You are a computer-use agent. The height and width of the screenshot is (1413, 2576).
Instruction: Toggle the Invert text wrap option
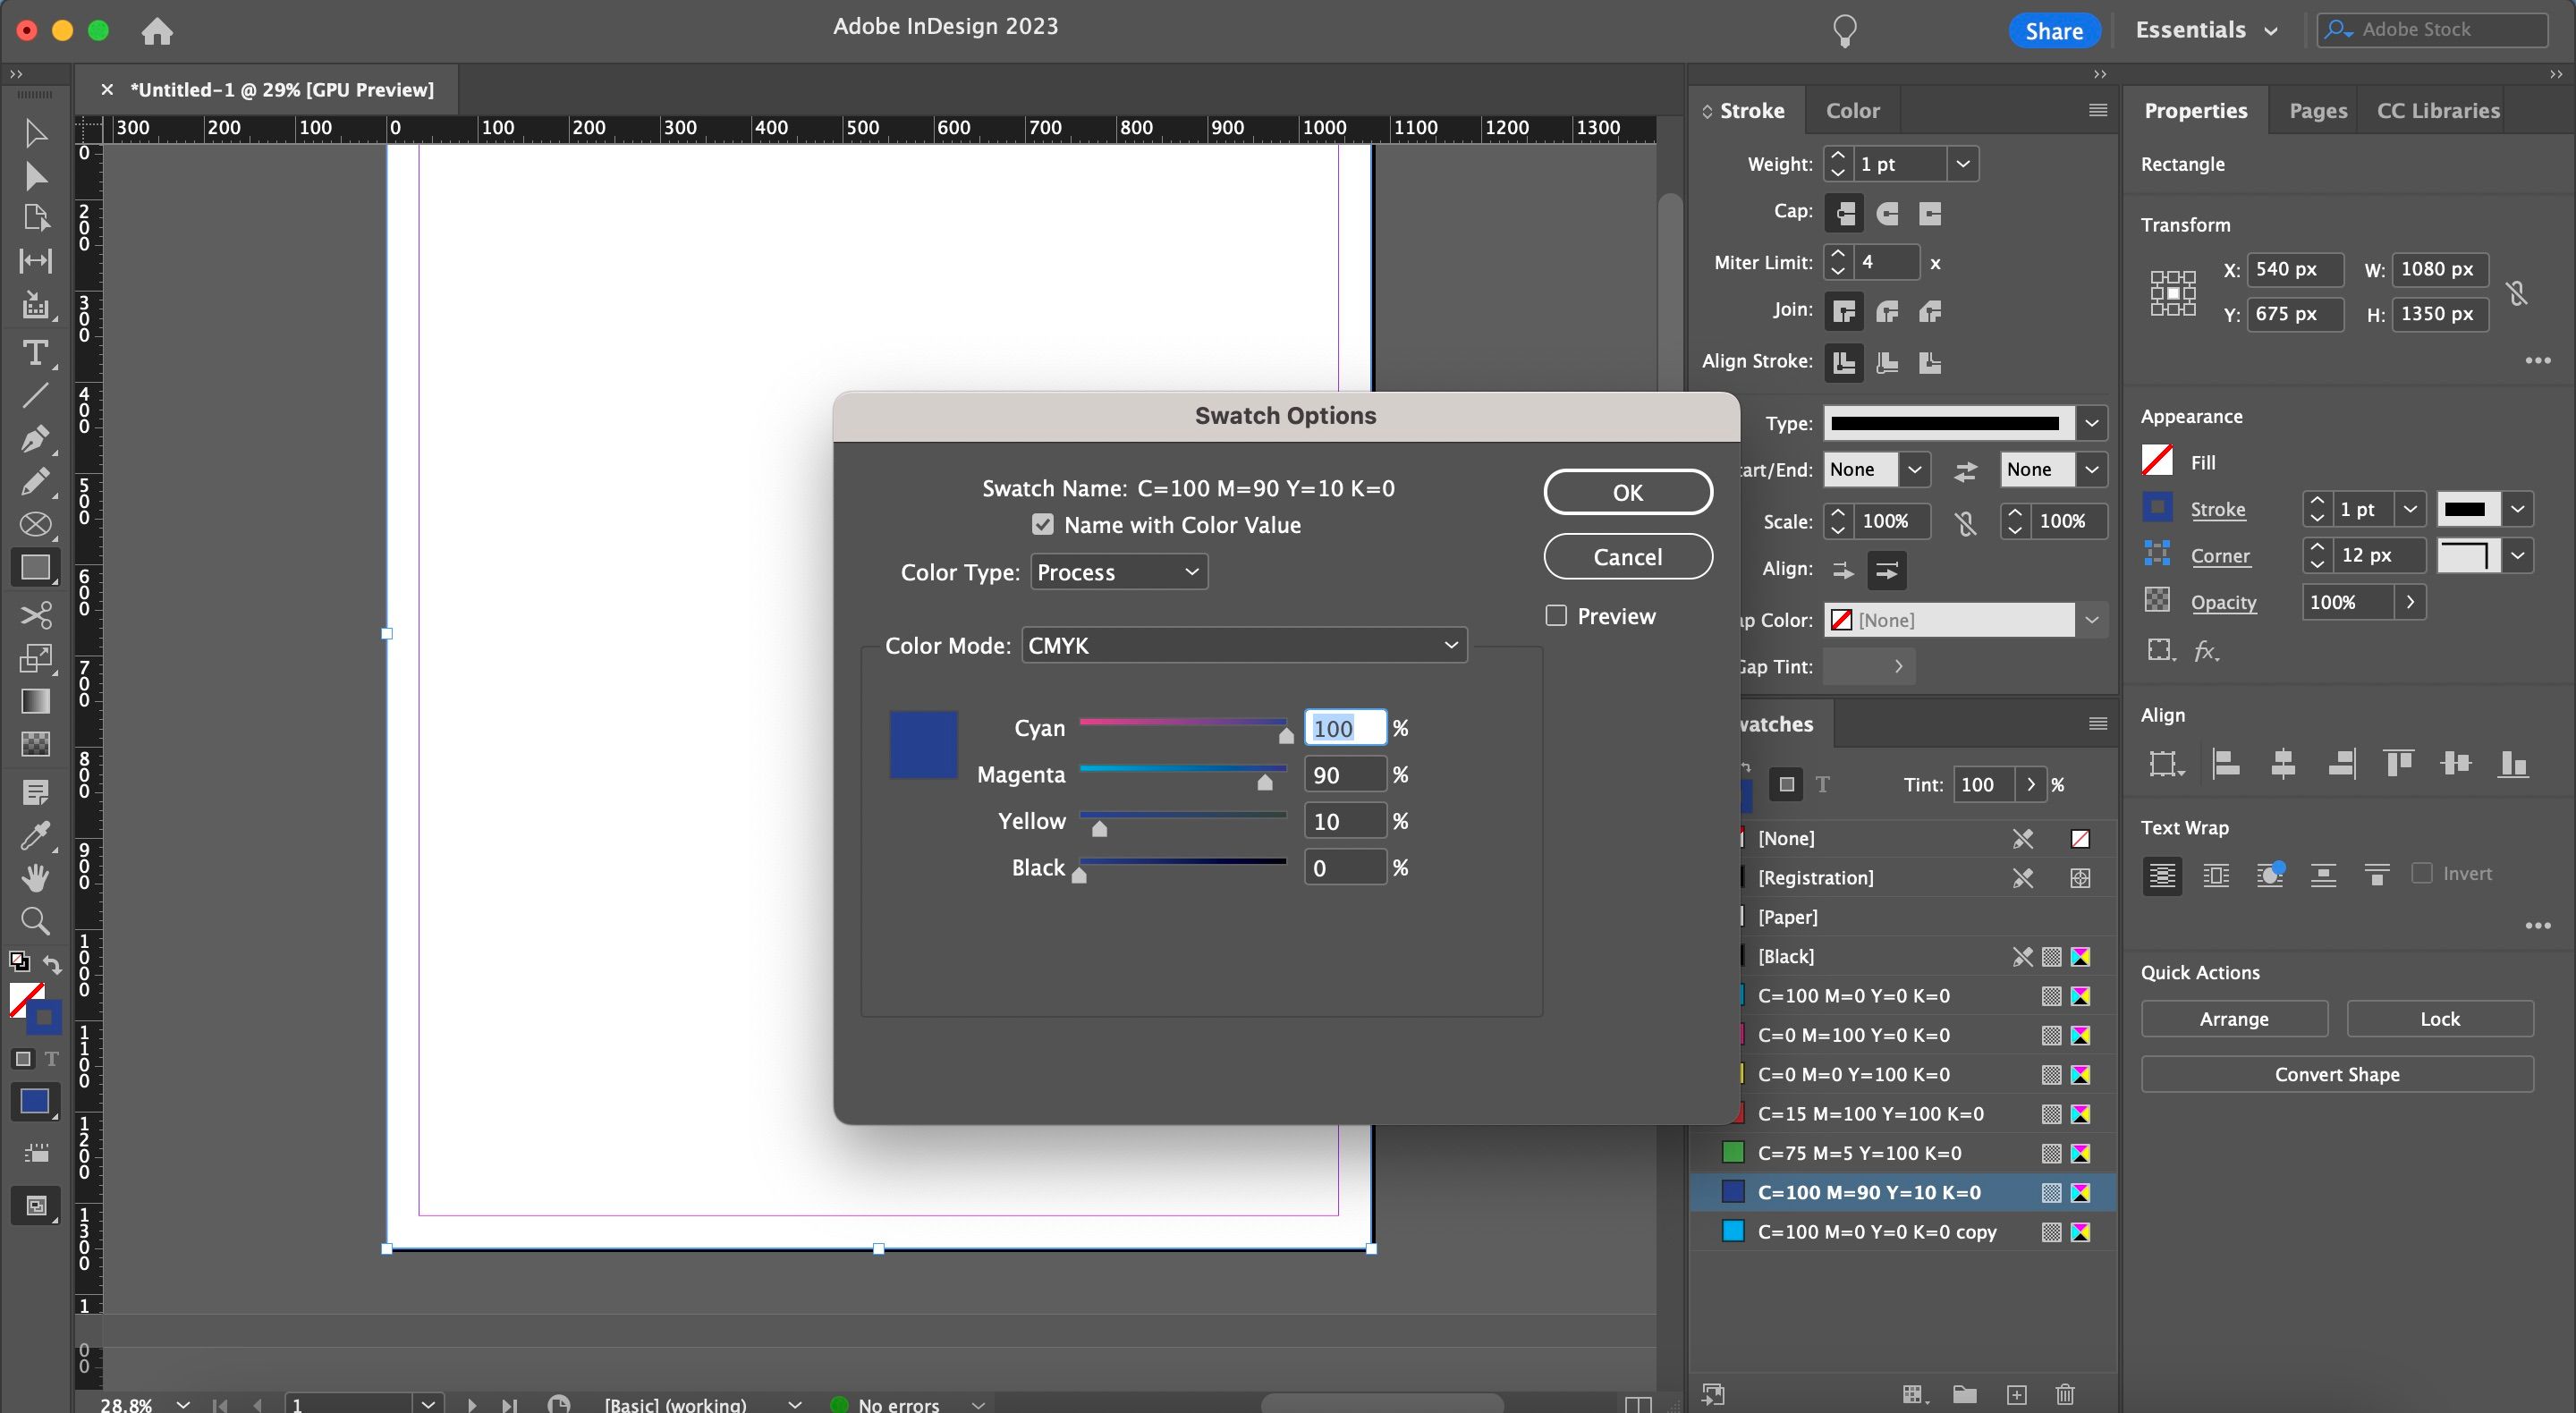coord(2423,873)
